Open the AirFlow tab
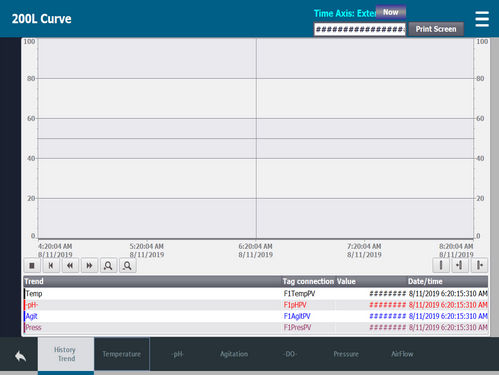 coord(402,354)
